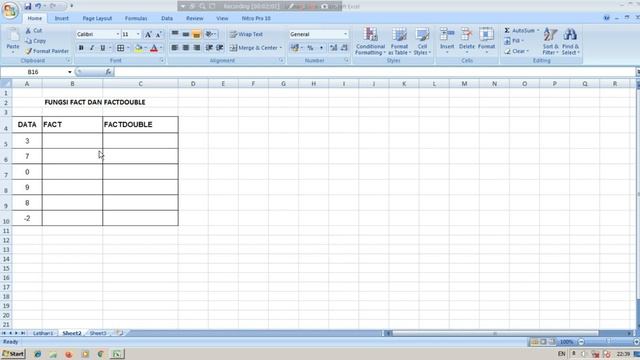This screenshot has width=640, height=360.
Task: Decrease font size with the Shrink Font icon
Action: pos(158,34)
